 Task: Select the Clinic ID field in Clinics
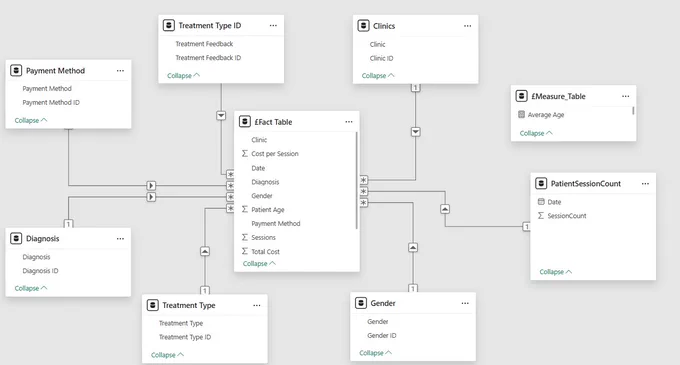[x=382, y=58]
